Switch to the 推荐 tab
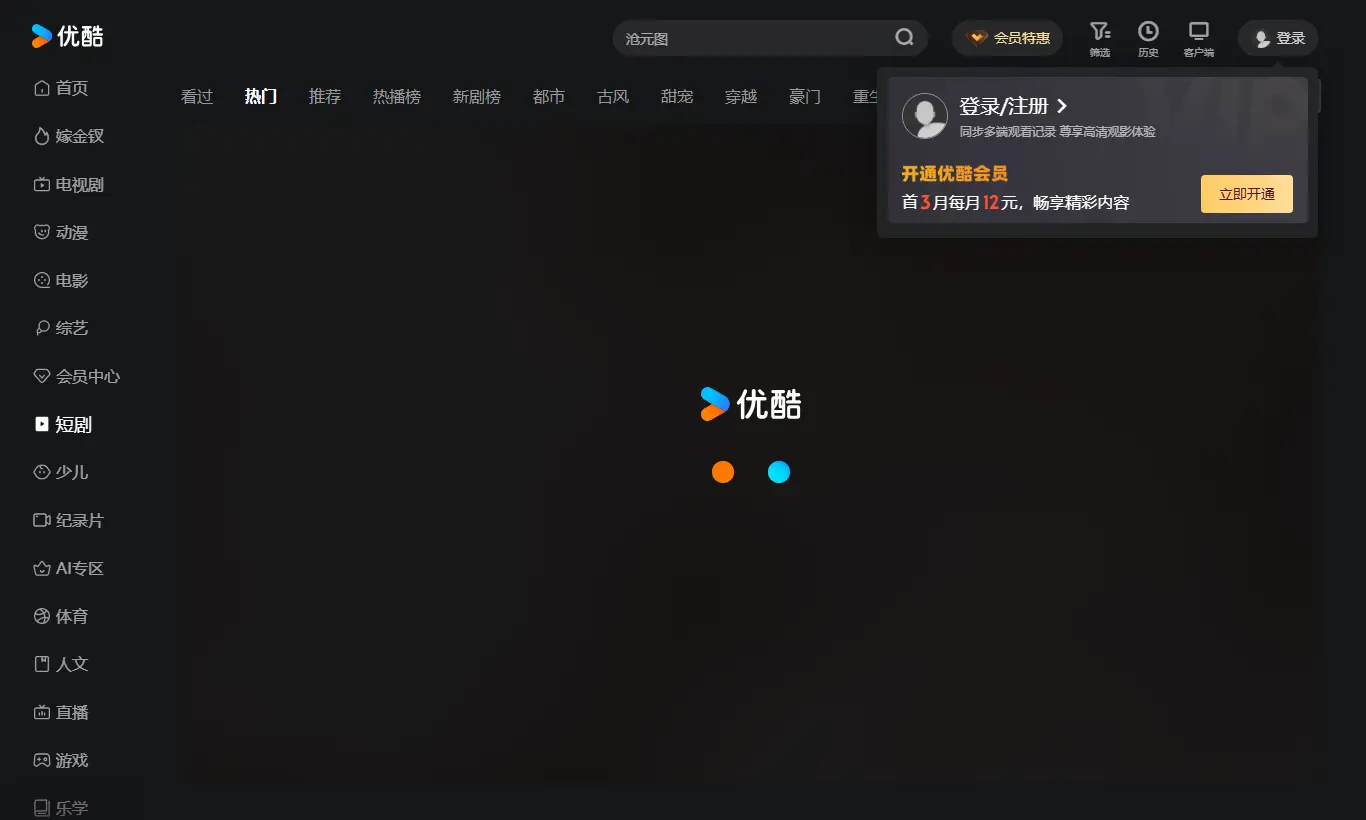 click(x=325, y=97)
